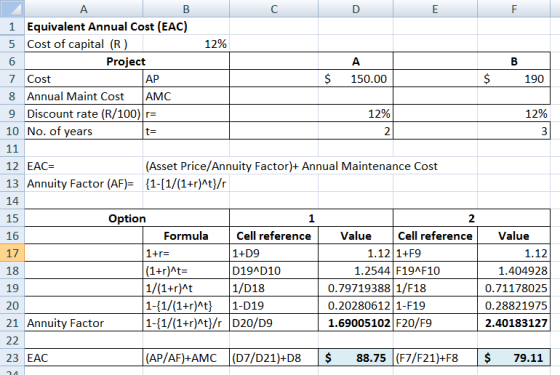Select the value 1.404928

(x=514, y=271)
